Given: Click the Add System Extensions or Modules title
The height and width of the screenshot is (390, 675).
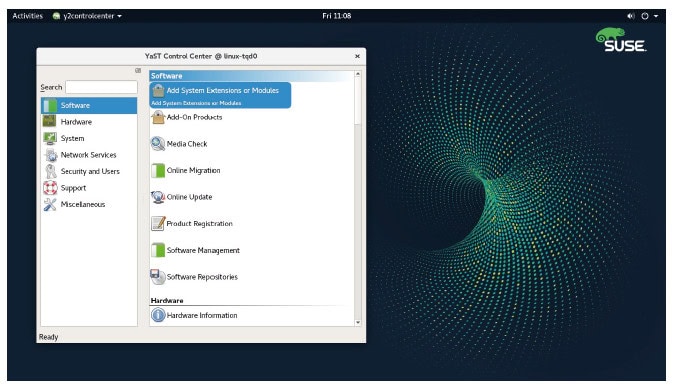Looking at the screenshot, I should (223, 90).
